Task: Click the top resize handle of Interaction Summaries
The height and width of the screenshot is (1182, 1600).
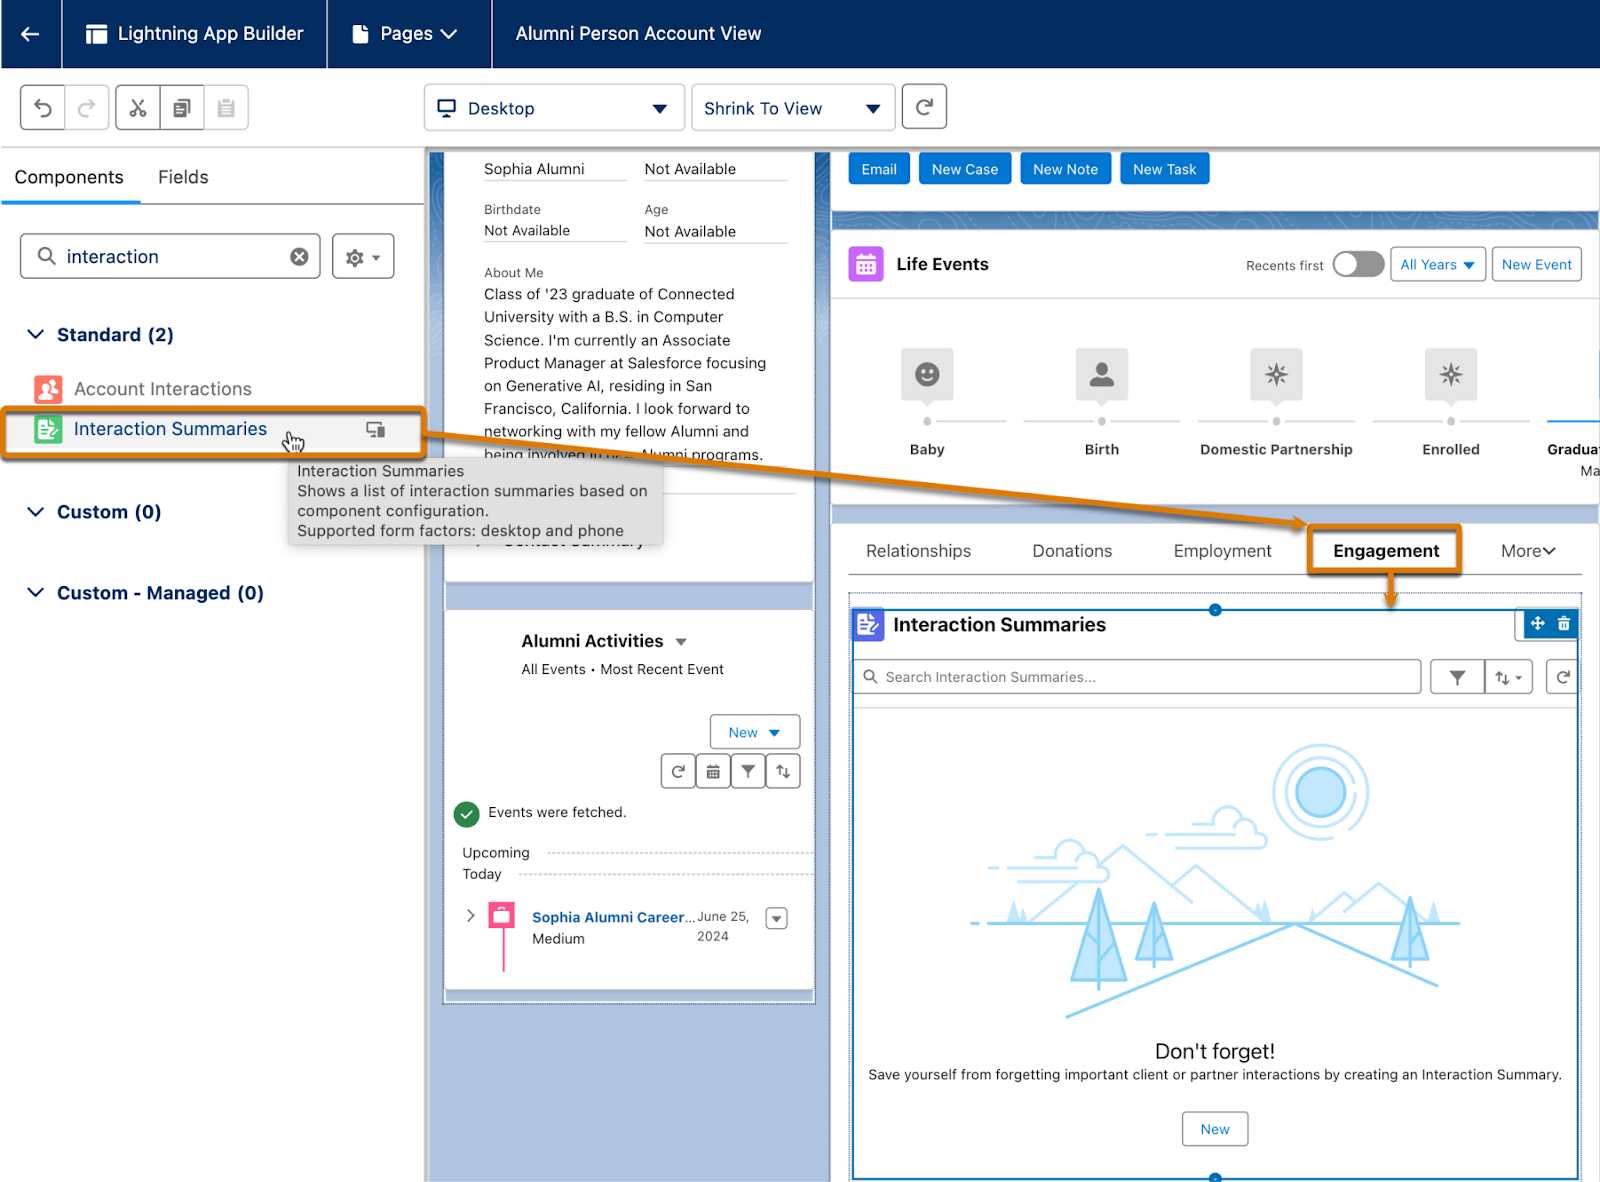Action: point(1215,609)
